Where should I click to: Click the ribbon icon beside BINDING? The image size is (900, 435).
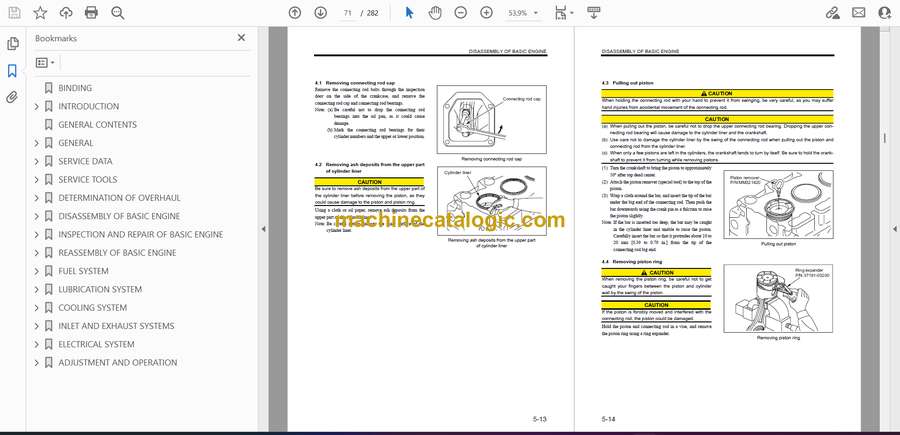(49, 88)
